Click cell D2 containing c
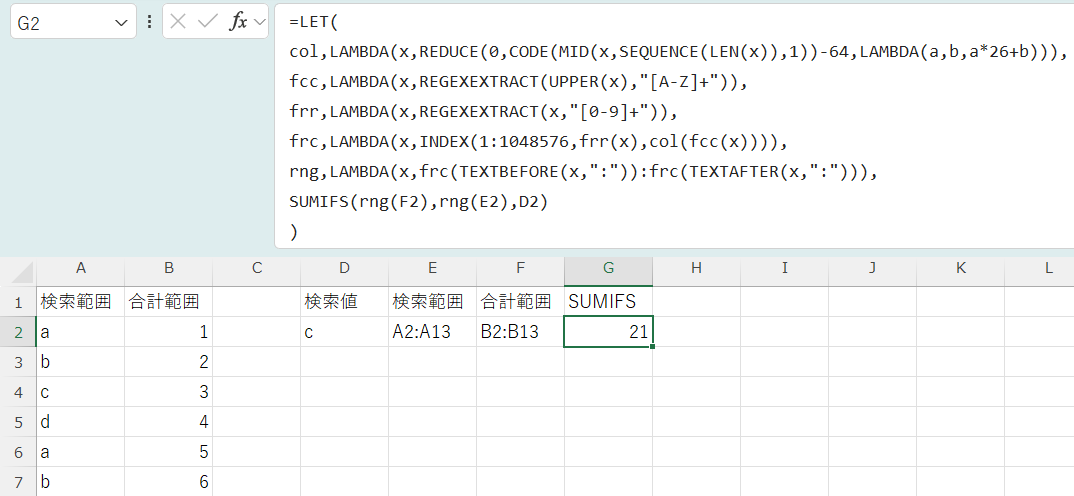Viewport: 1074px width, 496px height. [x=345, y=332]
